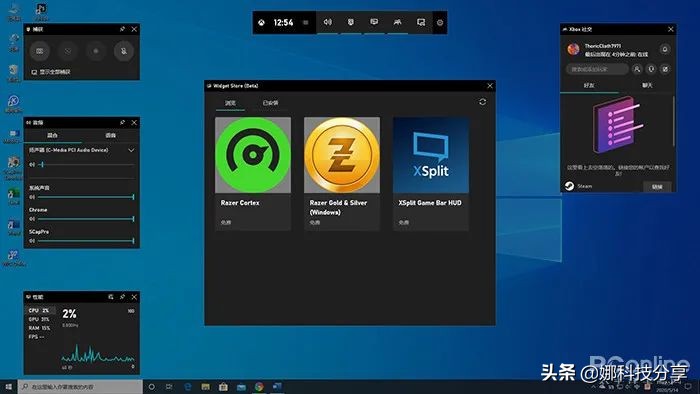This screenshot has height=394, width=700.
Task: Open show all captures link
Action: click(x=51, y=72)
